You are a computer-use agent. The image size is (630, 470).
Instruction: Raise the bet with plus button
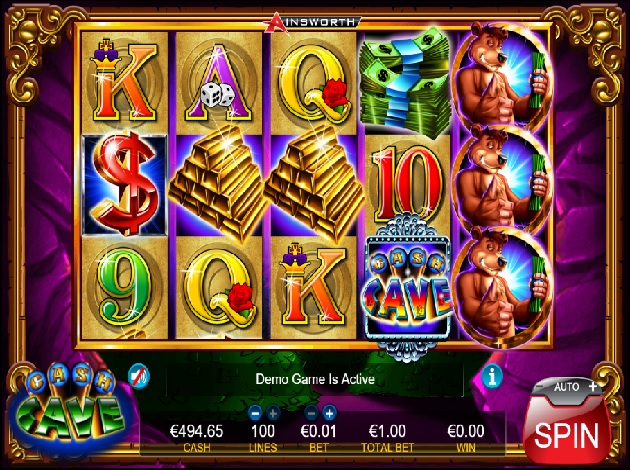[x=329, y=413]
